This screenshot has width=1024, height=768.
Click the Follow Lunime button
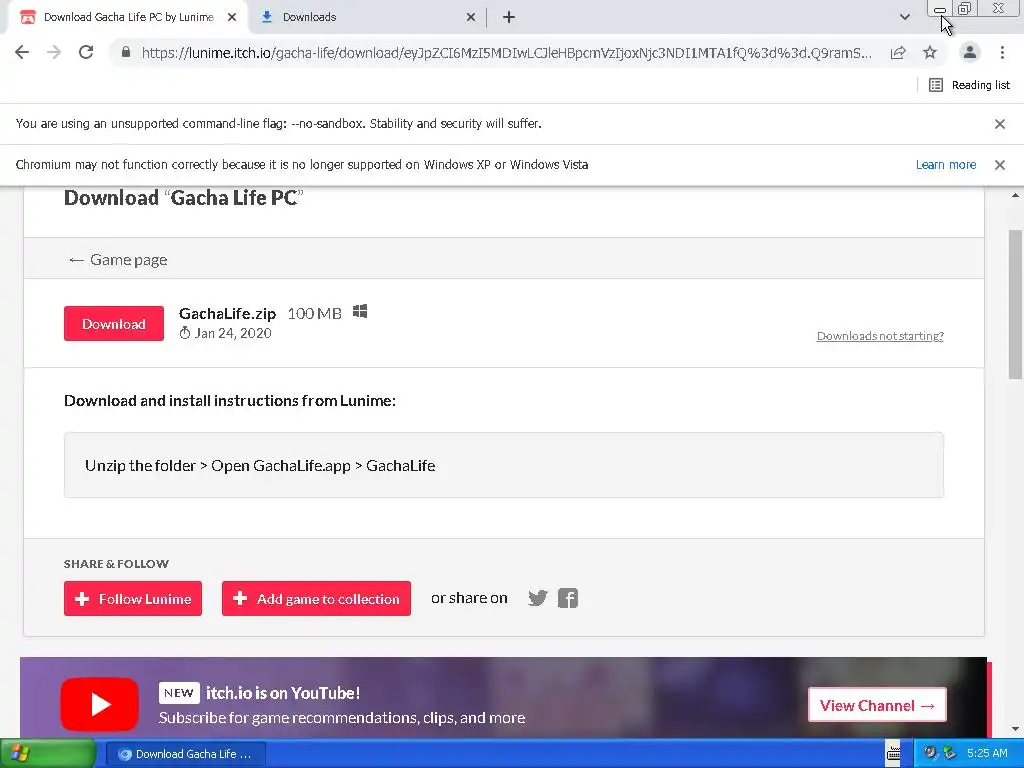point(133,598)
